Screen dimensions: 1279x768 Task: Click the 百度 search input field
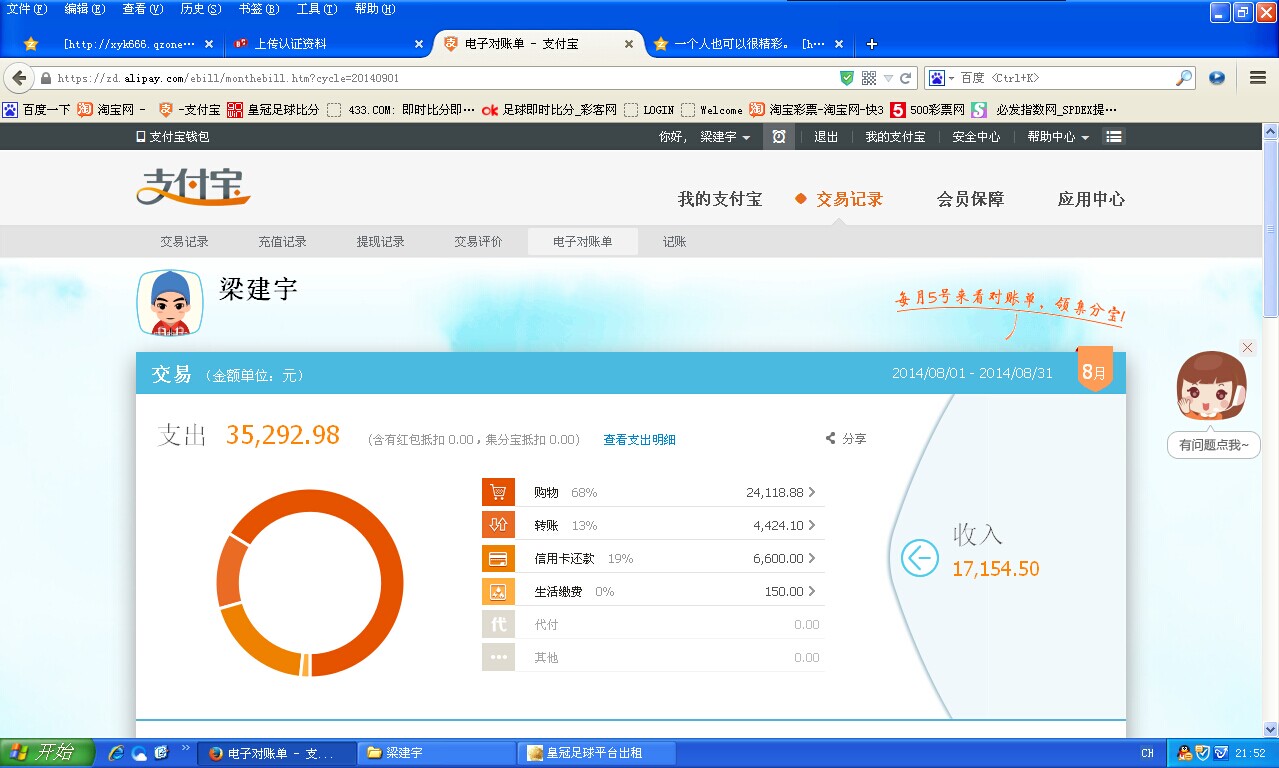pyautogui.click(x=1065, y=78)
